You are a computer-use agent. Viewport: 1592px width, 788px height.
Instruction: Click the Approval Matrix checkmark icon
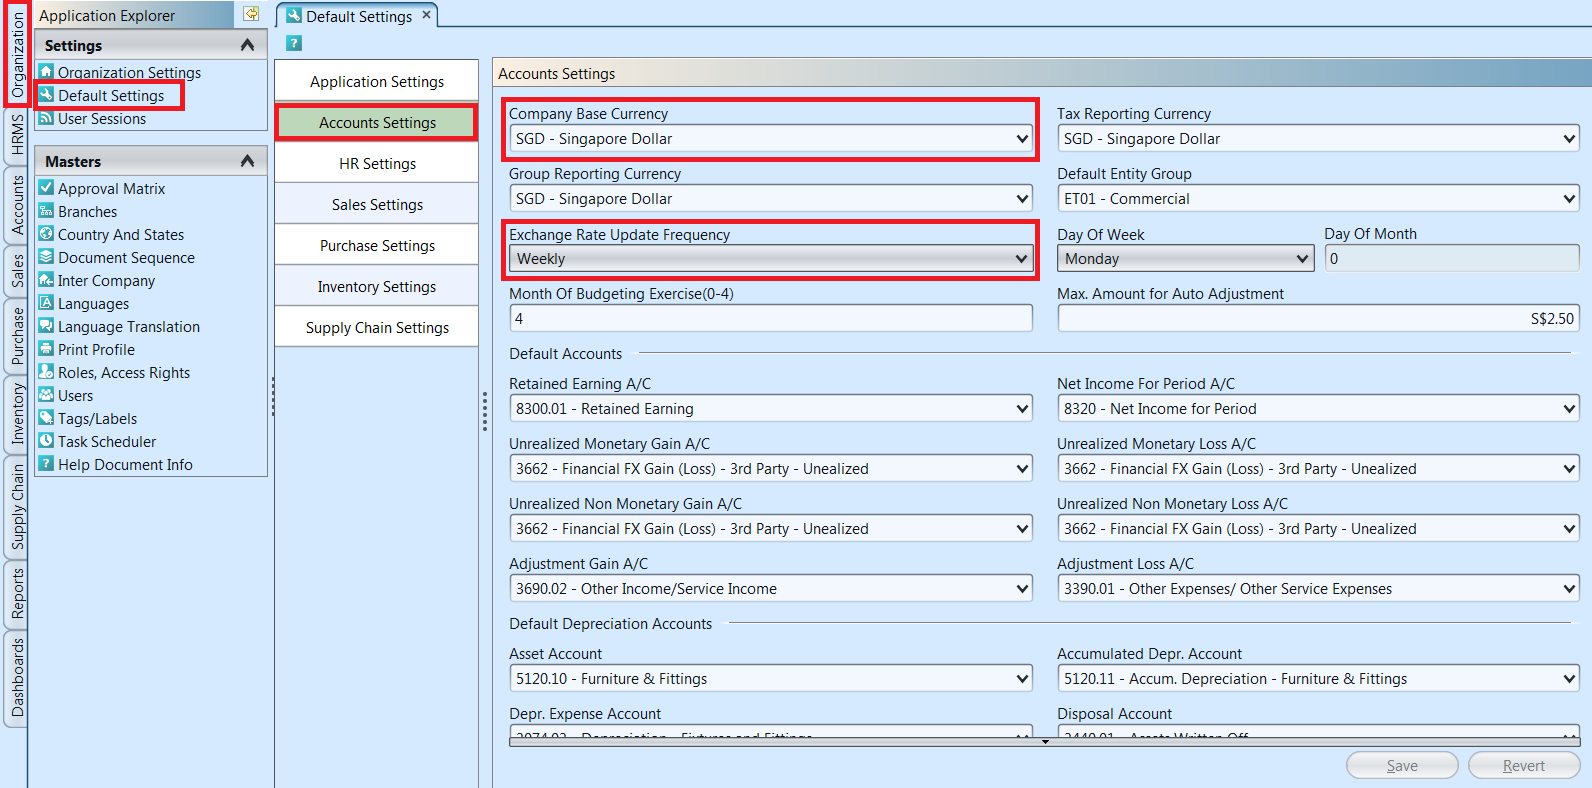(46, 187)
